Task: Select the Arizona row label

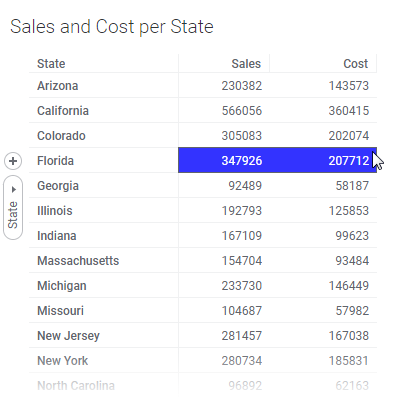Action: (x=58, y=86)
